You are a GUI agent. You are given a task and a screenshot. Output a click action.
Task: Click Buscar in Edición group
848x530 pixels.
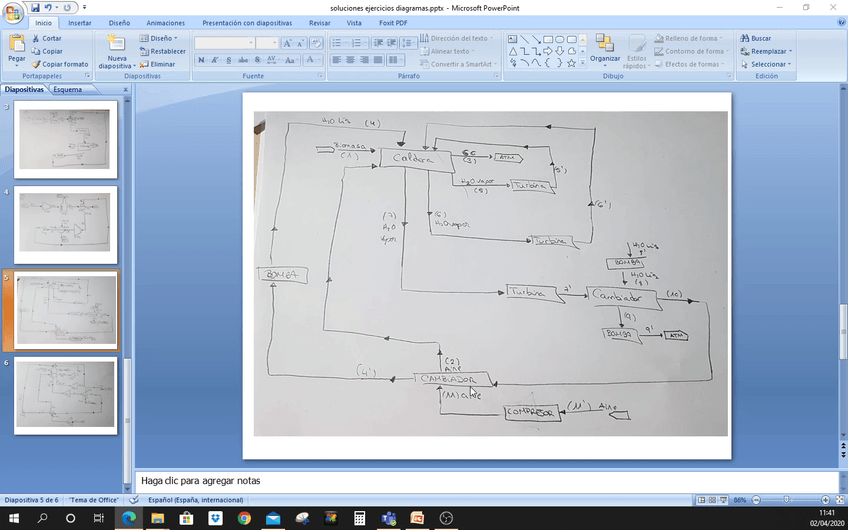pos(756,38)
